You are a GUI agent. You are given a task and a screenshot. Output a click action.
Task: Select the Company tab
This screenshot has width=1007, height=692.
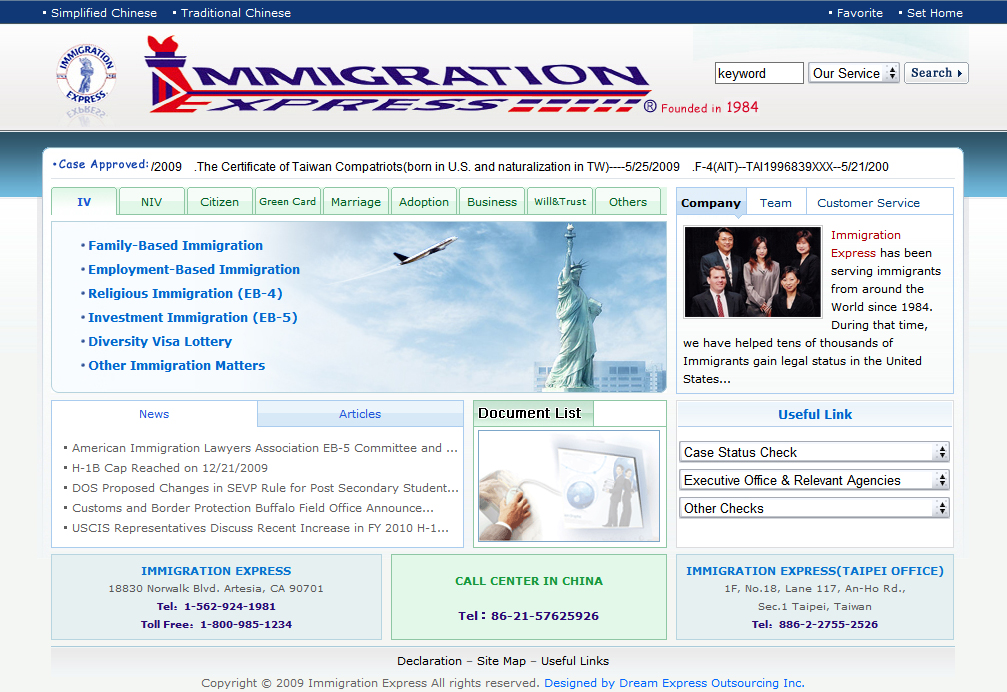click(711, 203)
